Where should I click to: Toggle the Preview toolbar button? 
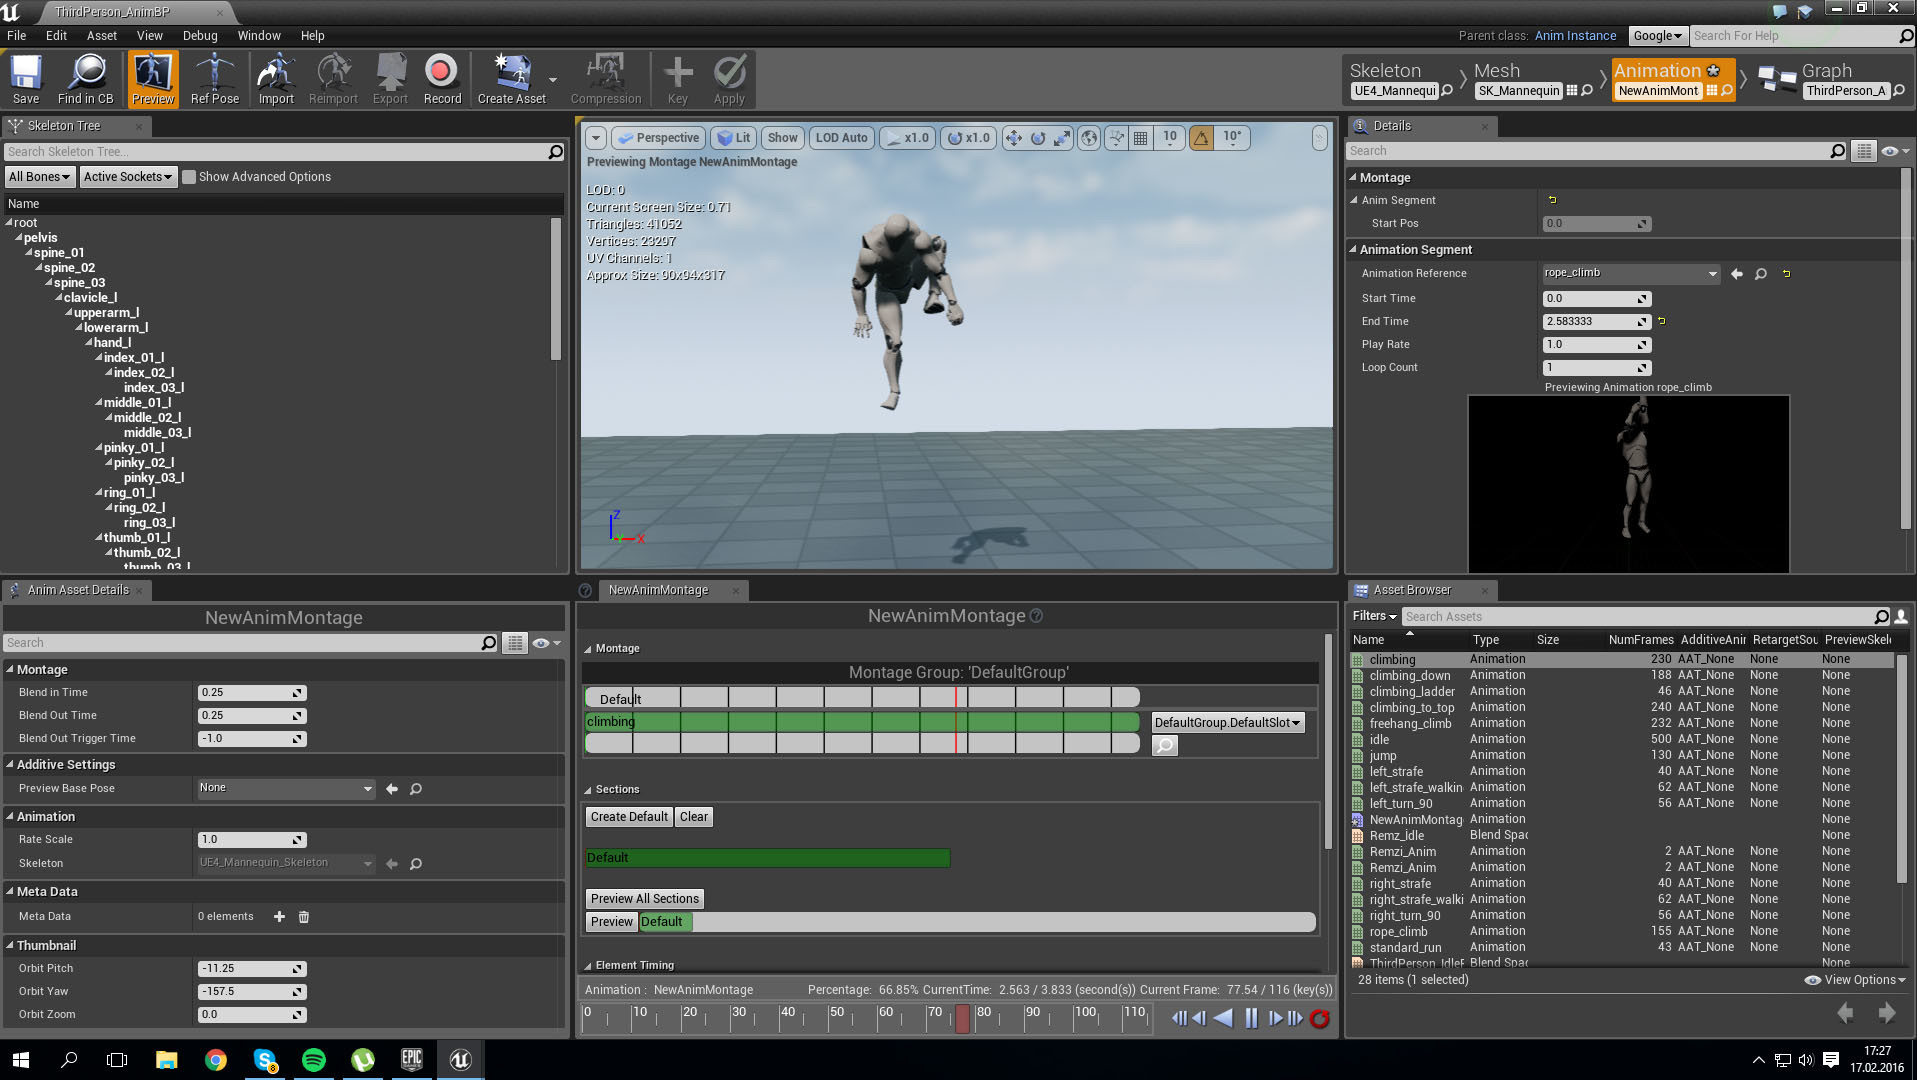pos(153,79)
